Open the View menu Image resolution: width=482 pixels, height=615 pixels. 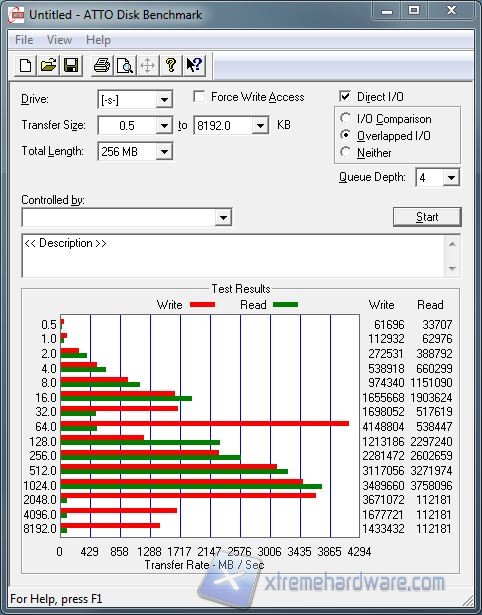click(59, 40)
